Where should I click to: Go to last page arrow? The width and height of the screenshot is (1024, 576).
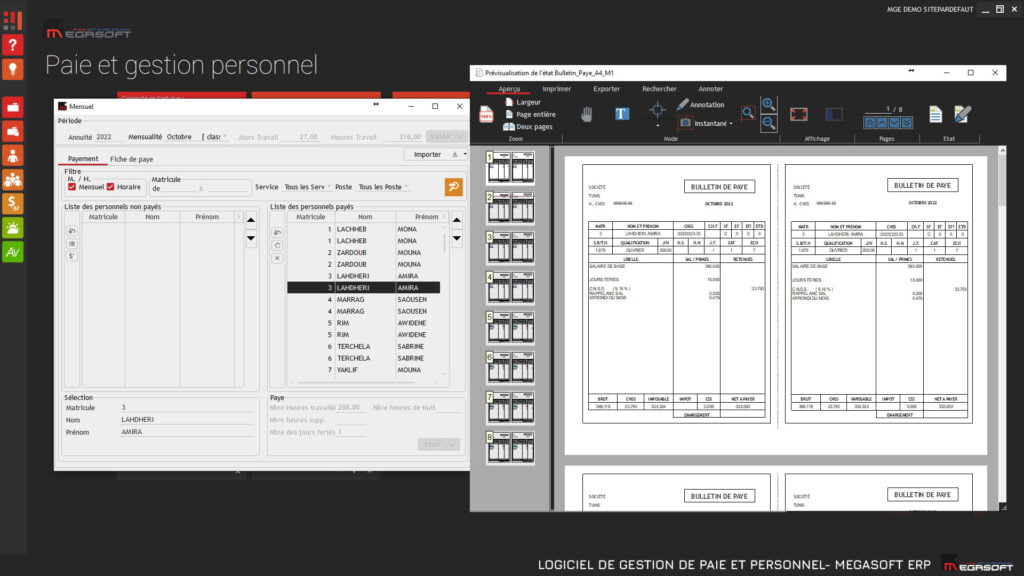(906, 123)
